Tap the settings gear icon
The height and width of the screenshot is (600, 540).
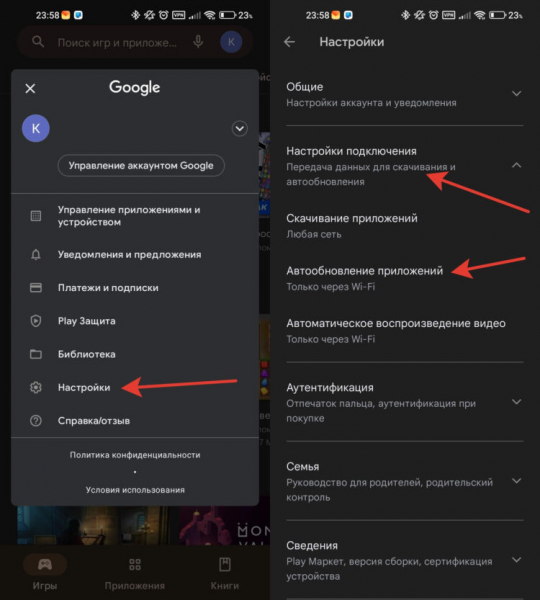(x=36, y=387)
